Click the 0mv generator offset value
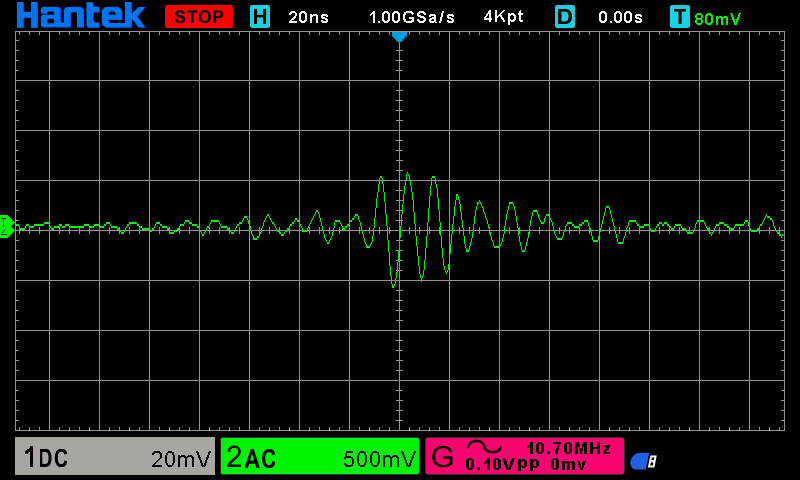Image resolution: width=800 pixels, height=480 pixels. point(568,464)
